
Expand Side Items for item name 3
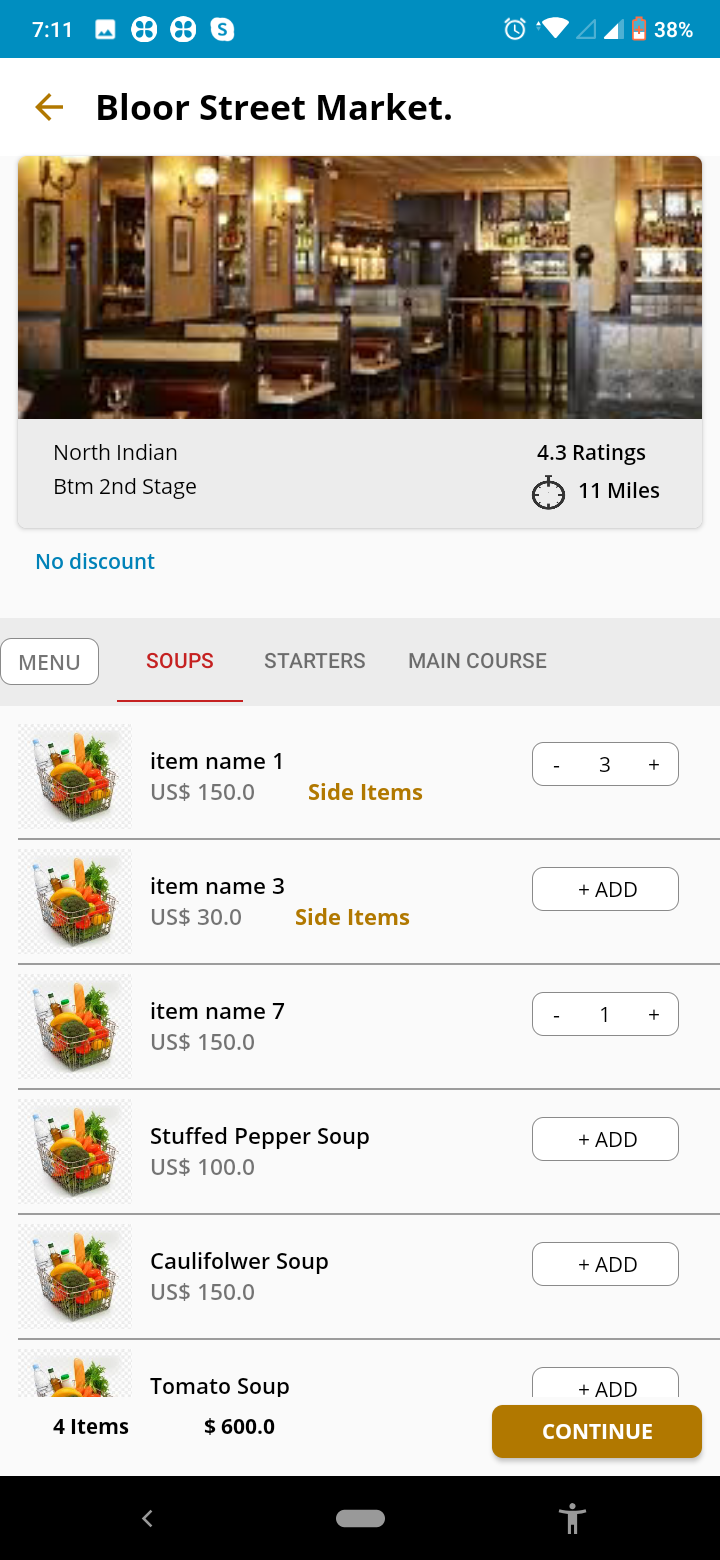coord(352,917)
